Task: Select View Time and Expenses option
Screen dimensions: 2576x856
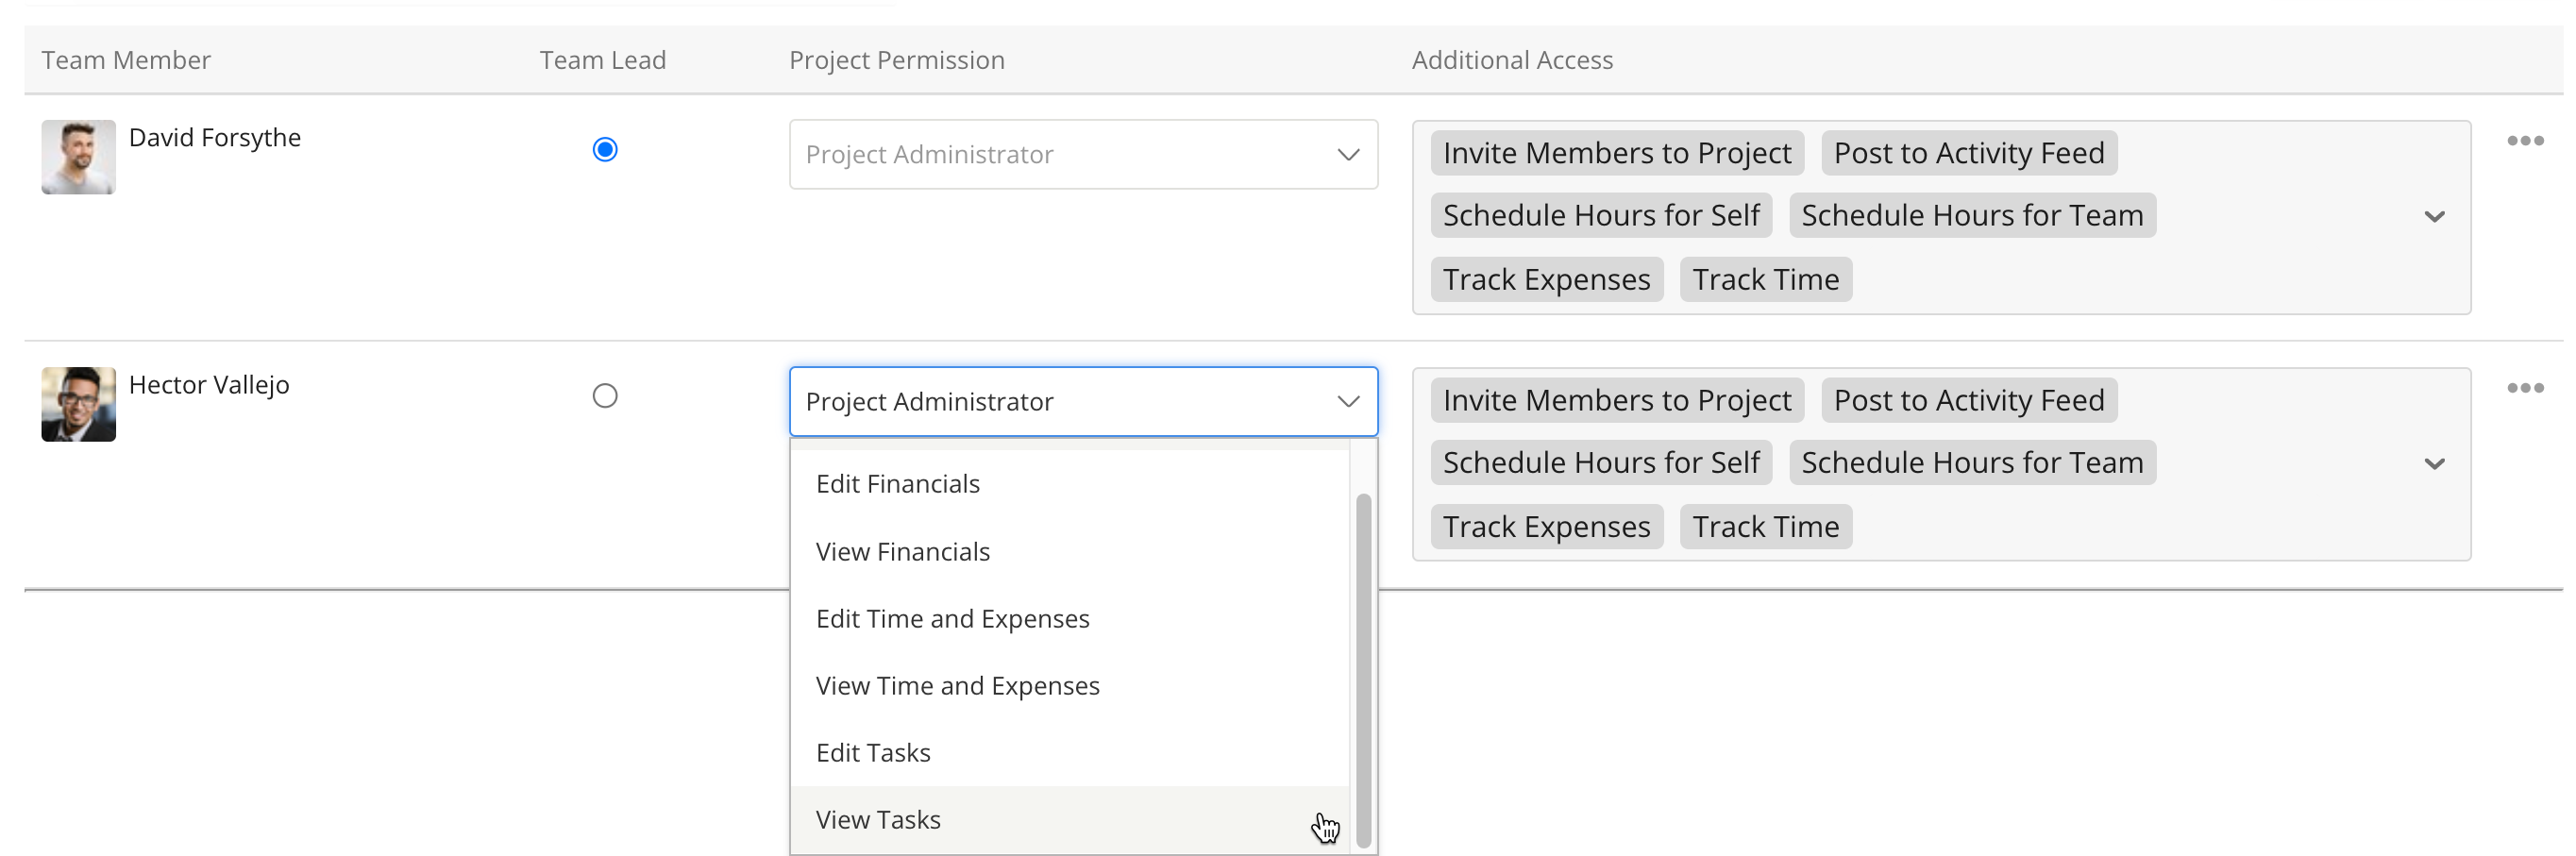Action: tap(957, 686)
